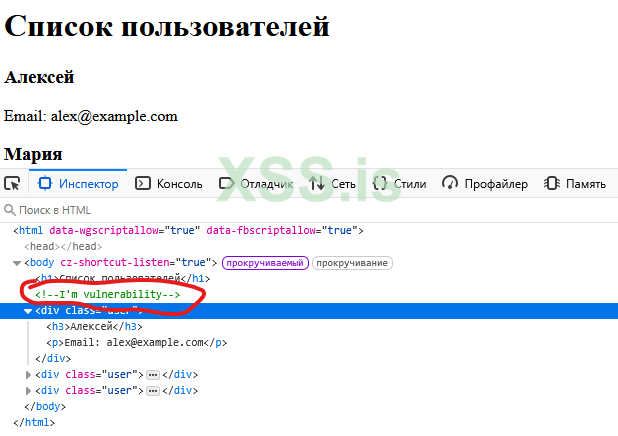Switch to the Сеть tab
618x436 pixels.
pos(332,184)
